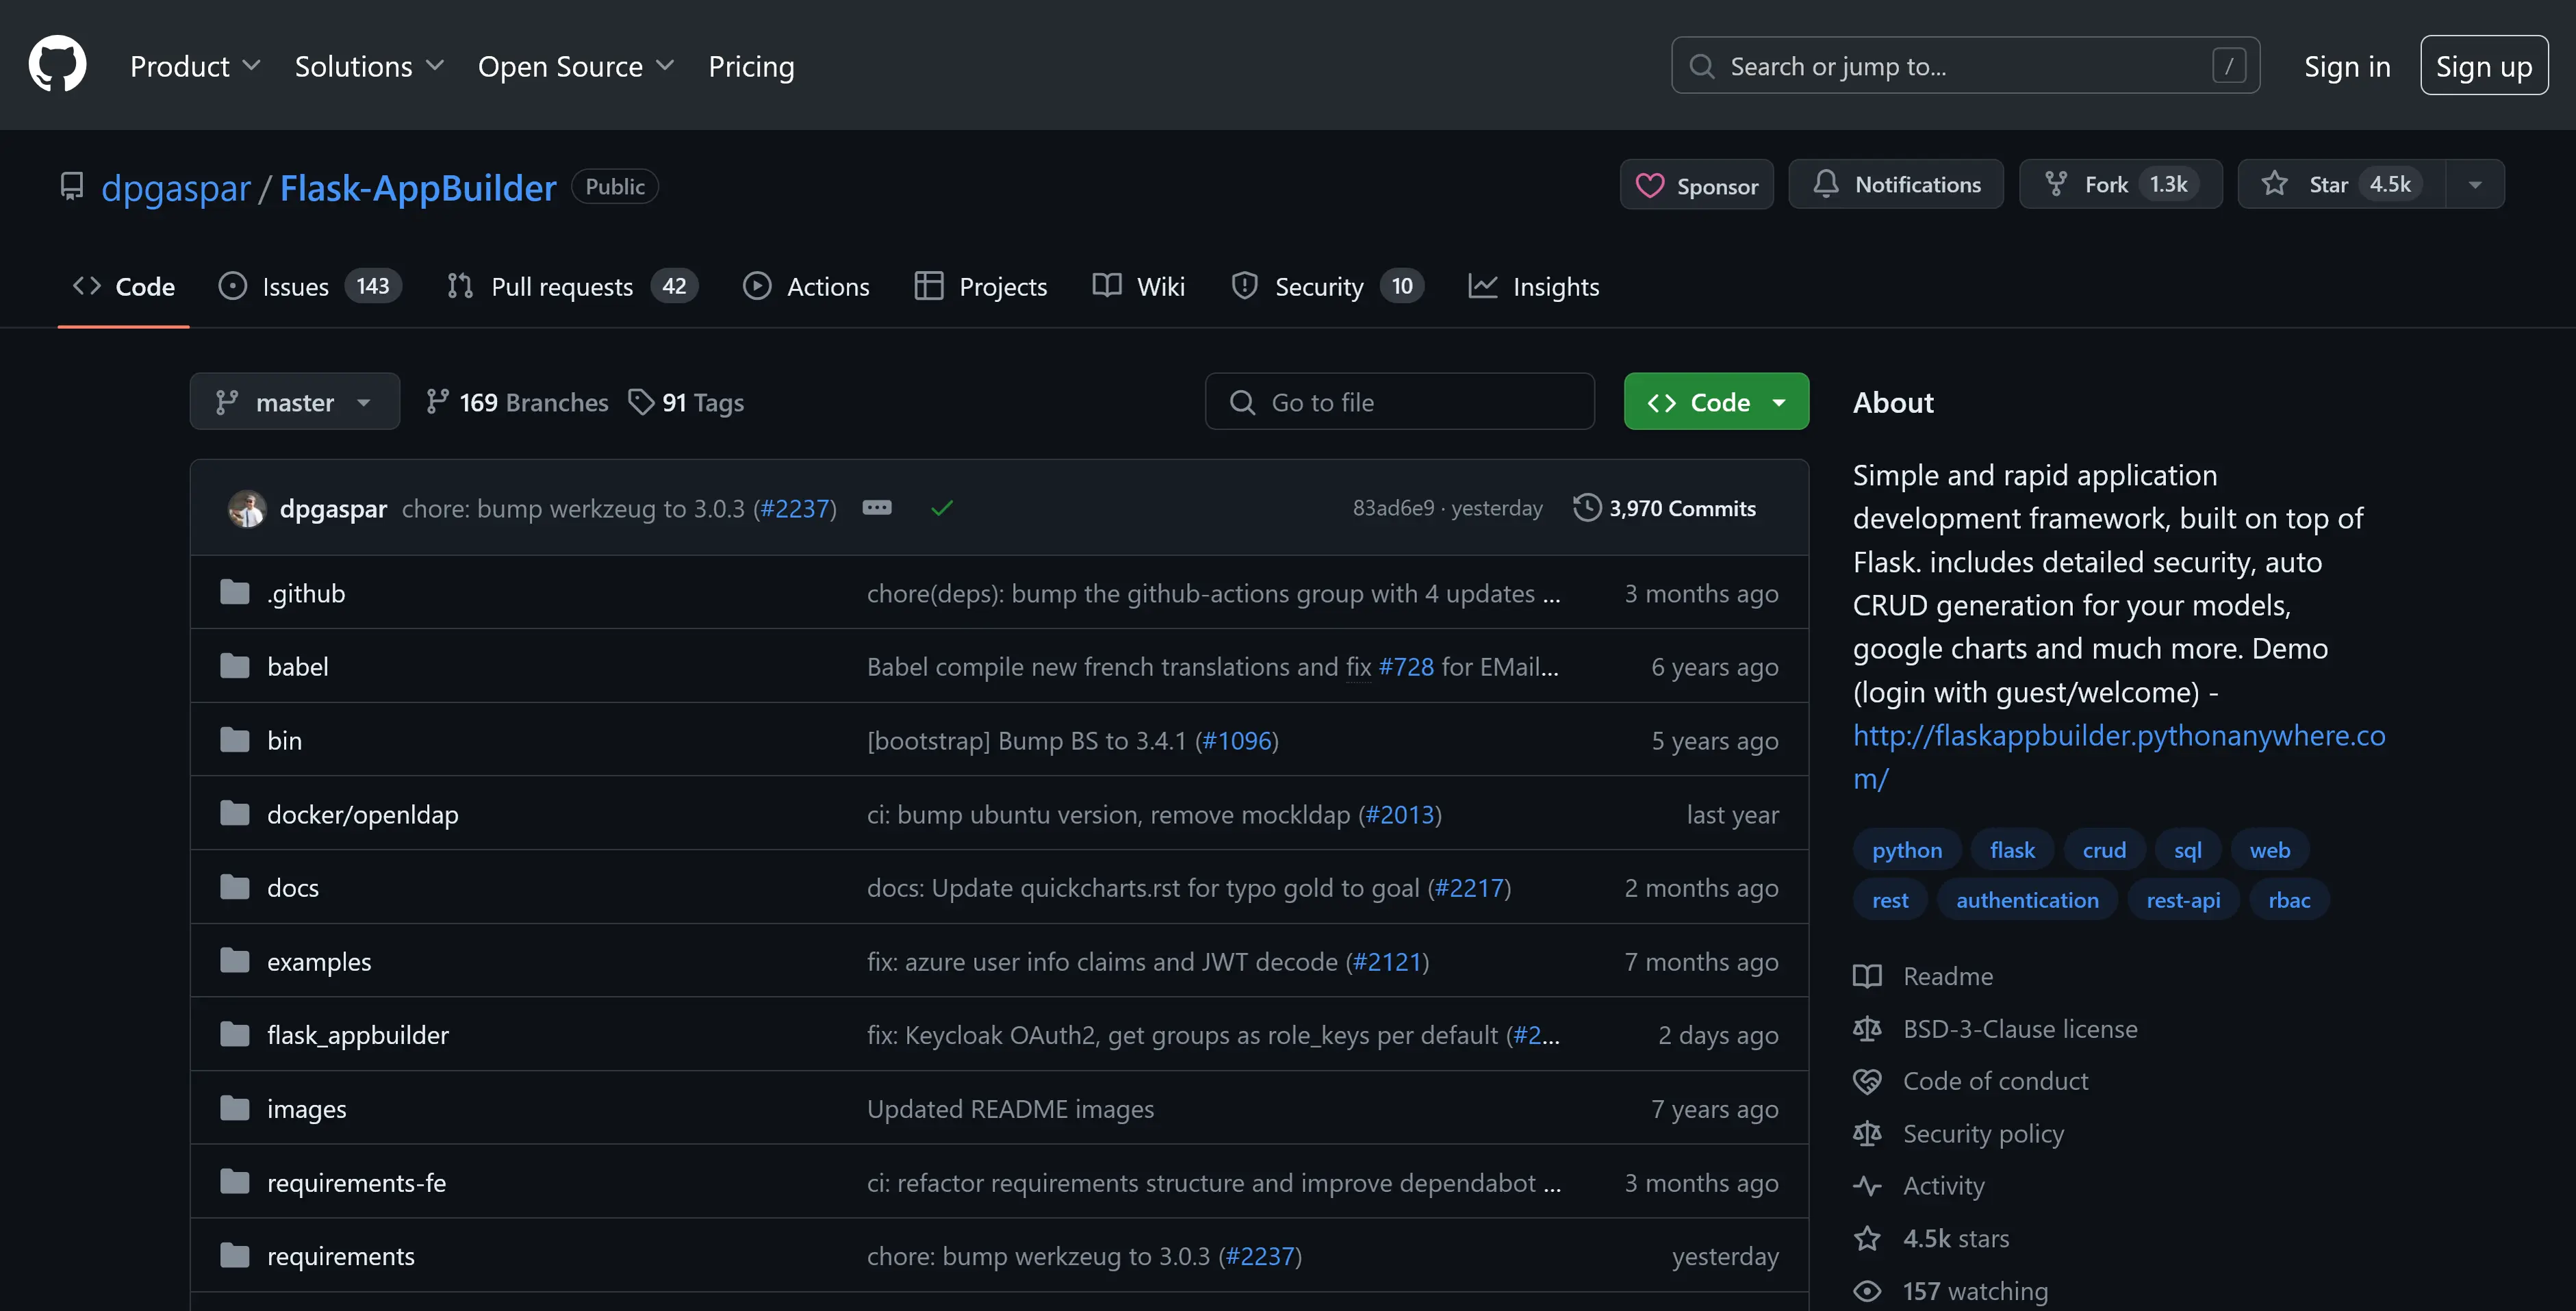Expand the green Code dropdown
Viewport: 2576px width, 1311px height.
1716,402
